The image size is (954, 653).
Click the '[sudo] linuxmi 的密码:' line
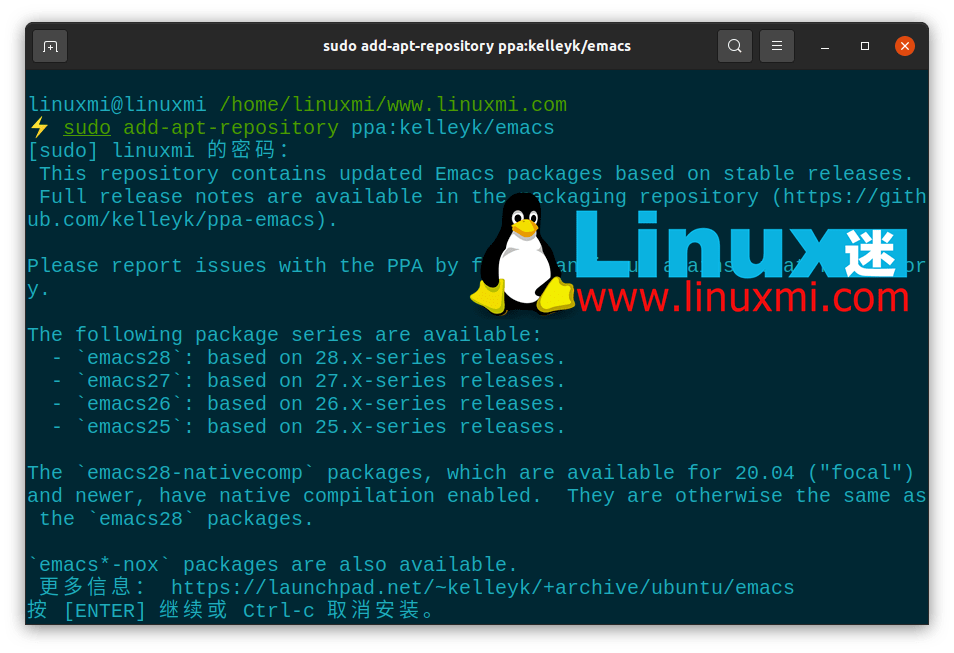pos(158,150)
